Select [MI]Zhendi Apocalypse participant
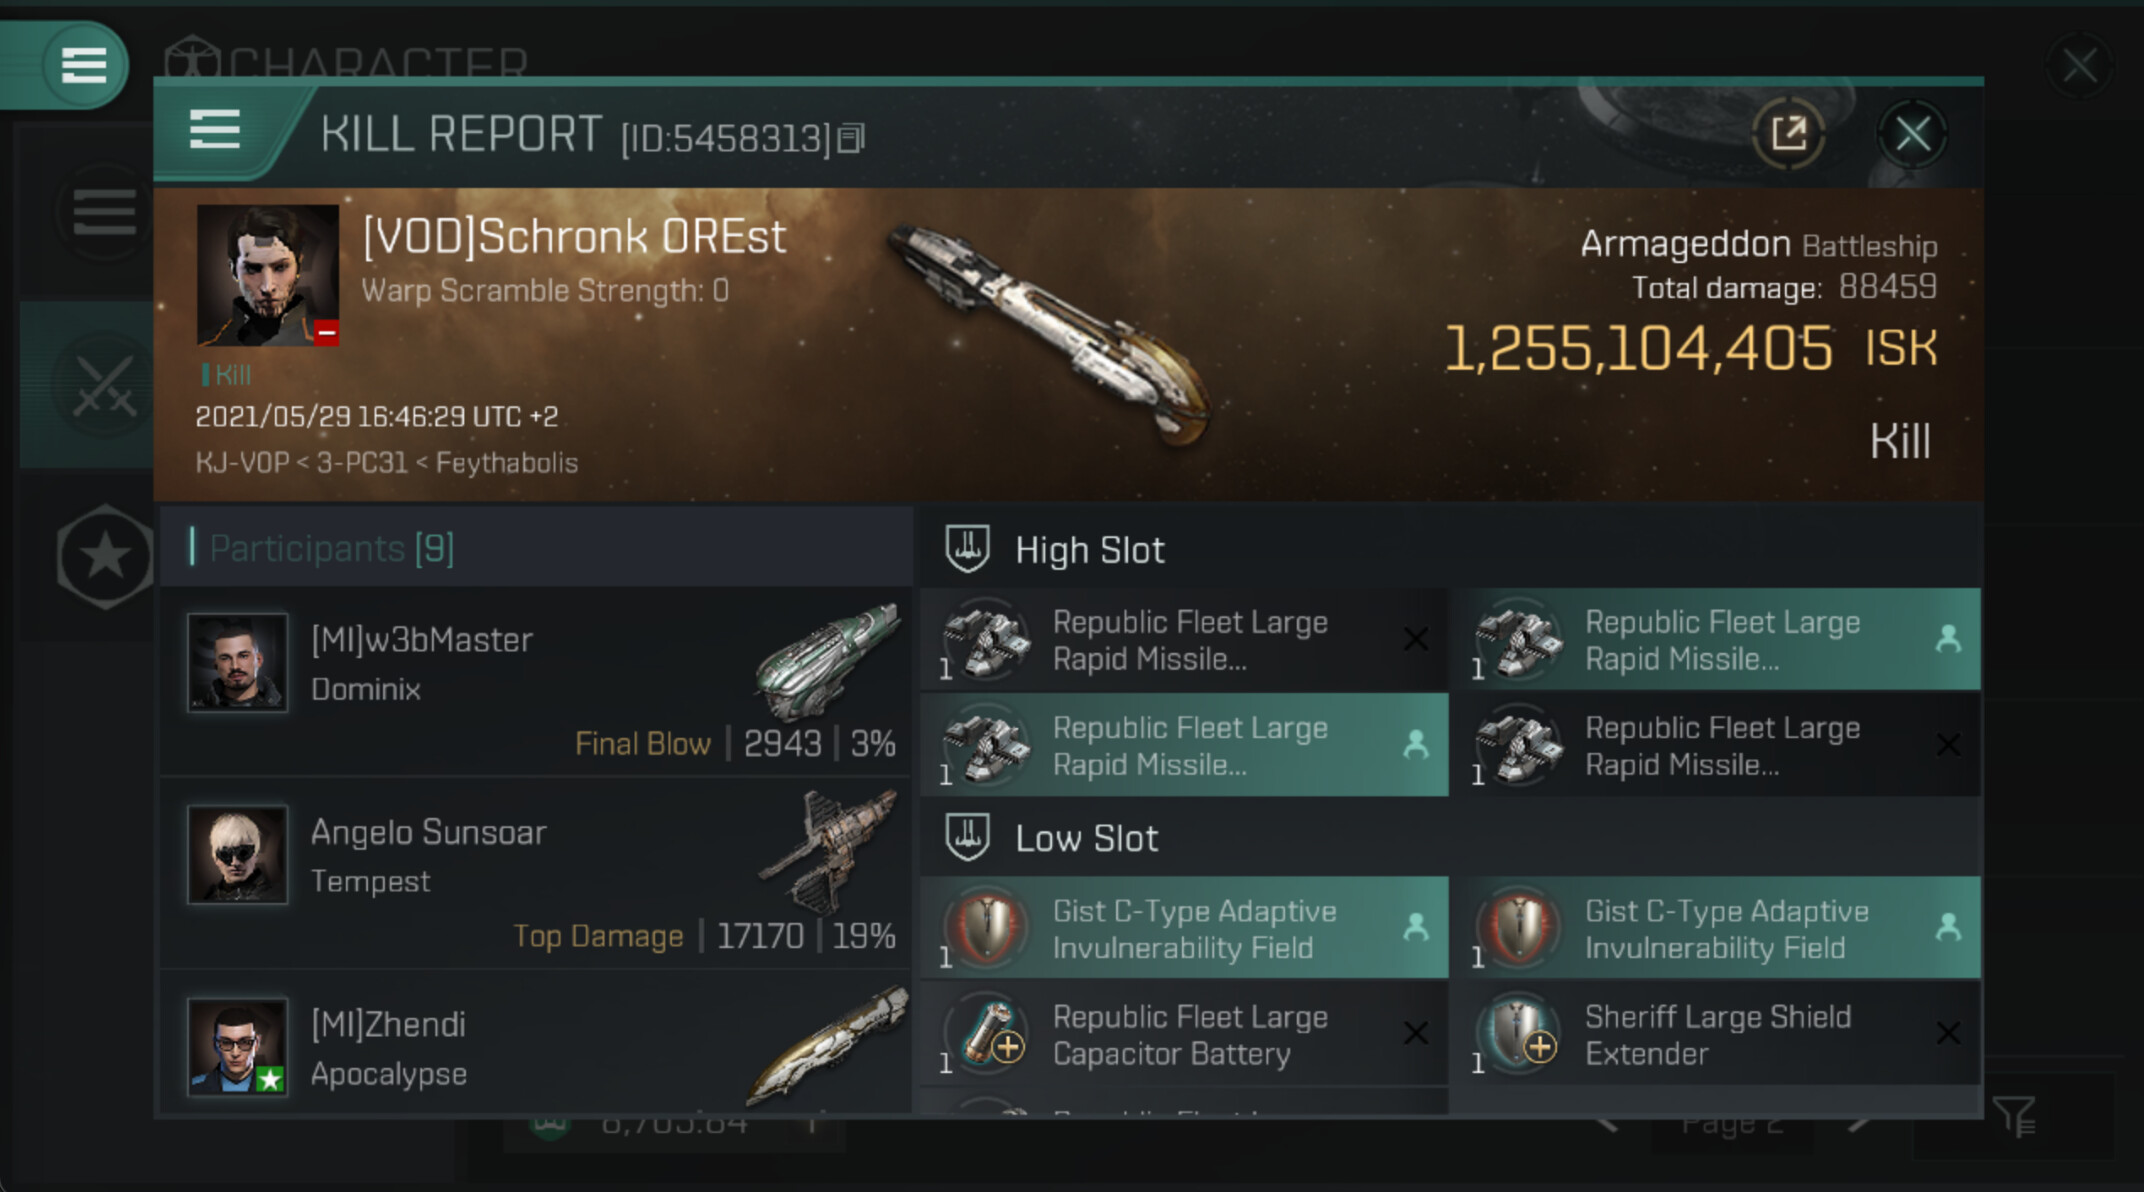This screenshot has height=1192, width=2144. click(x=535, y=1048)
